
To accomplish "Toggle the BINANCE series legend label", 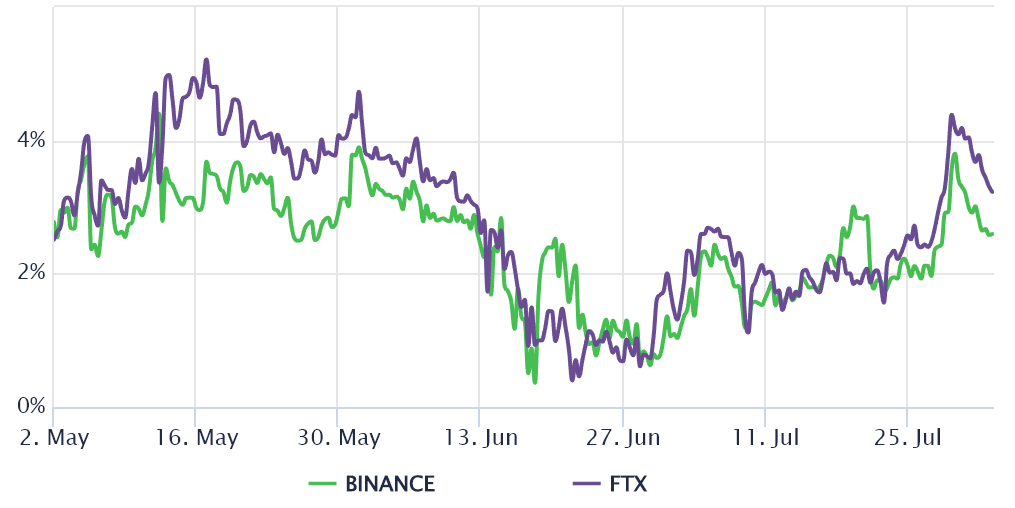I will (389, 484).
